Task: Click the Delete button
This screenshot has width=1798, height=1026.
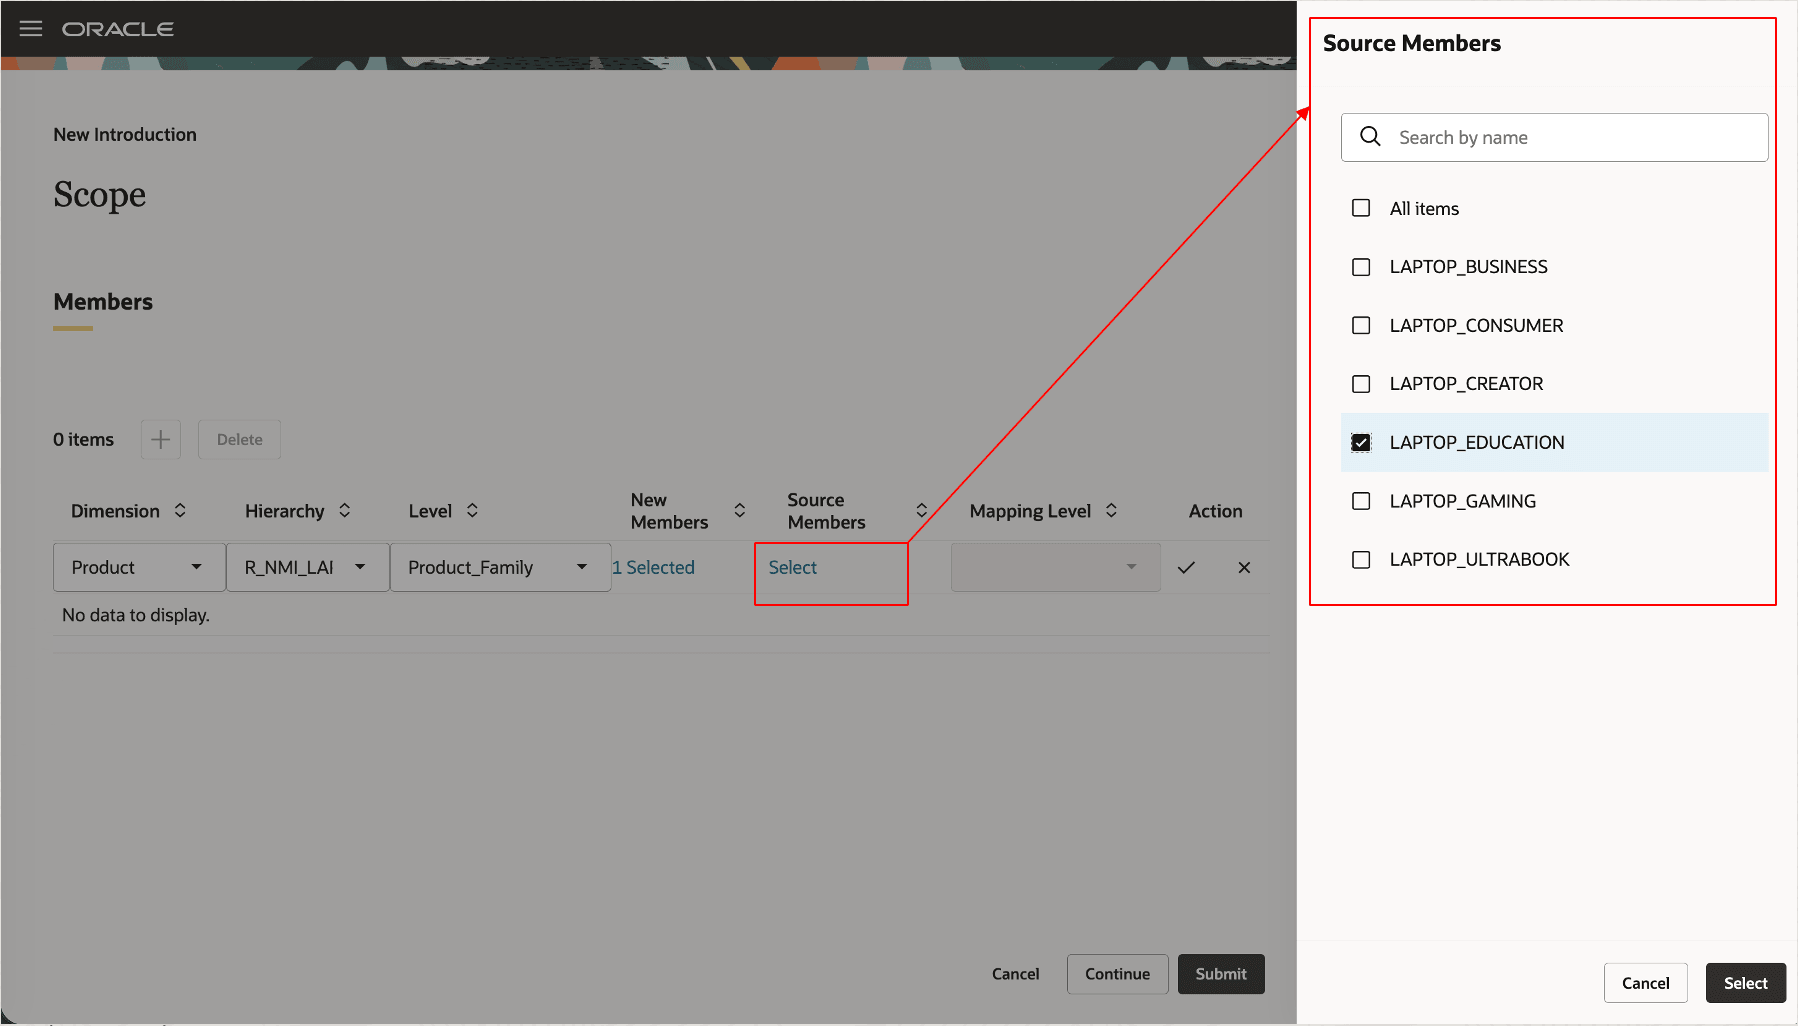Action: [239, 440]
